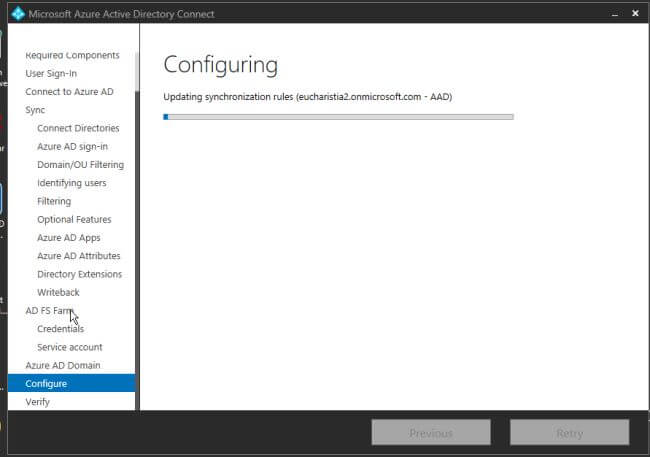Click the Updating synchronization rules status text
Viewport: 650px width, 457px height.
point(308,97)
